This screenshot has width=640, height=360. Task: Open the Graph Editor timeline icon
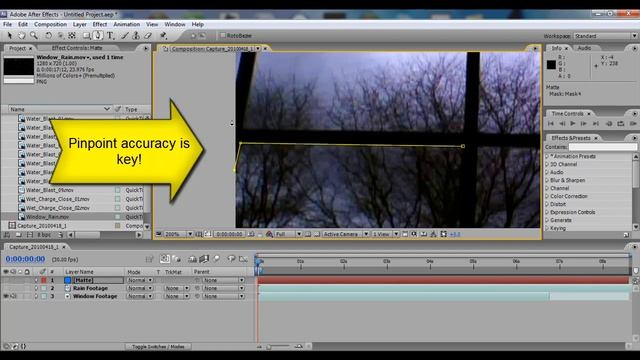point(243,259)
